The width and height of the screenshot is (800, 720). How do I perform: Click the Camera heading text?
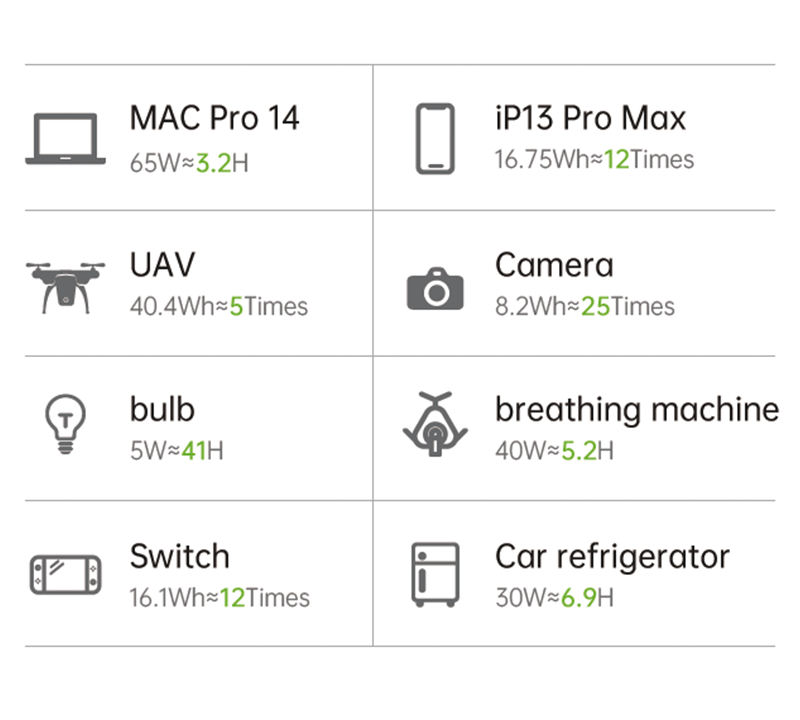click(x=554, y=264)
